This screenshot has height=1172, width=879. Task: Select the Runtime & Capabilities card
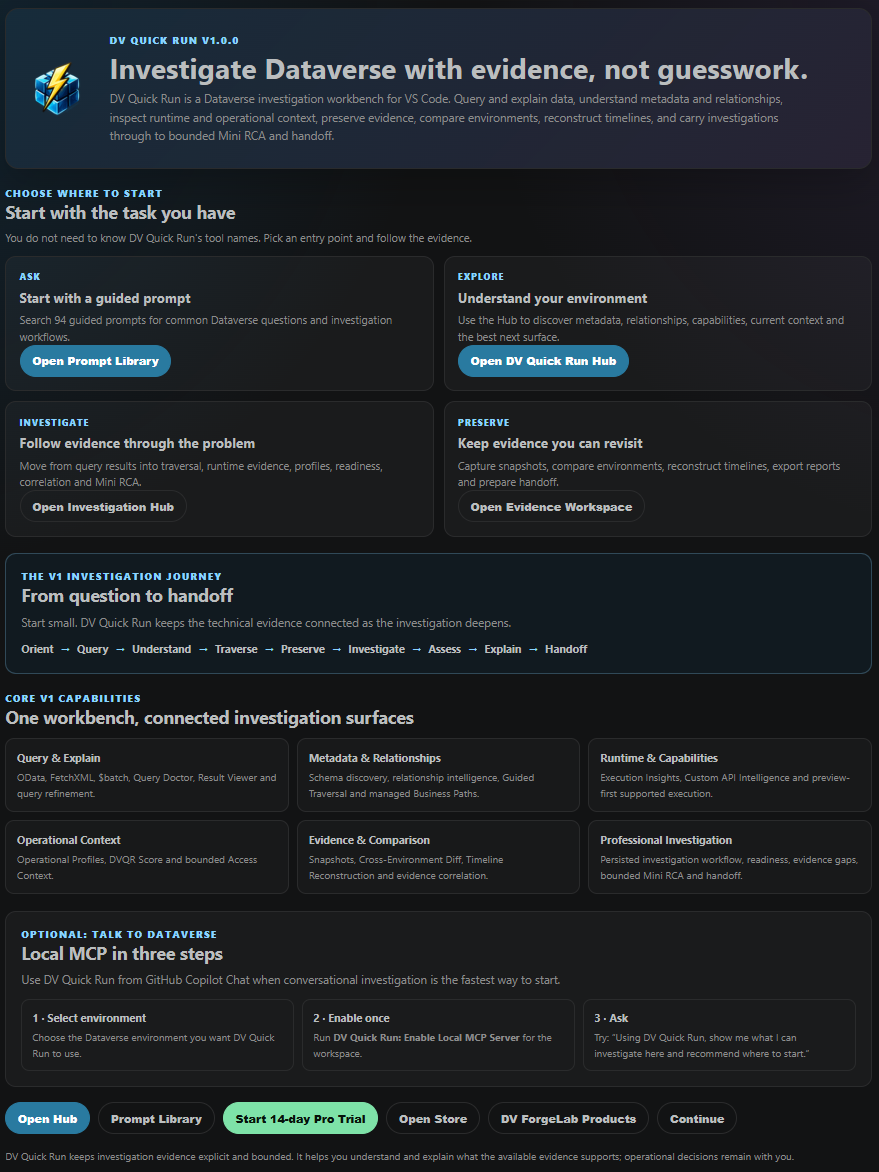[730, 775]
